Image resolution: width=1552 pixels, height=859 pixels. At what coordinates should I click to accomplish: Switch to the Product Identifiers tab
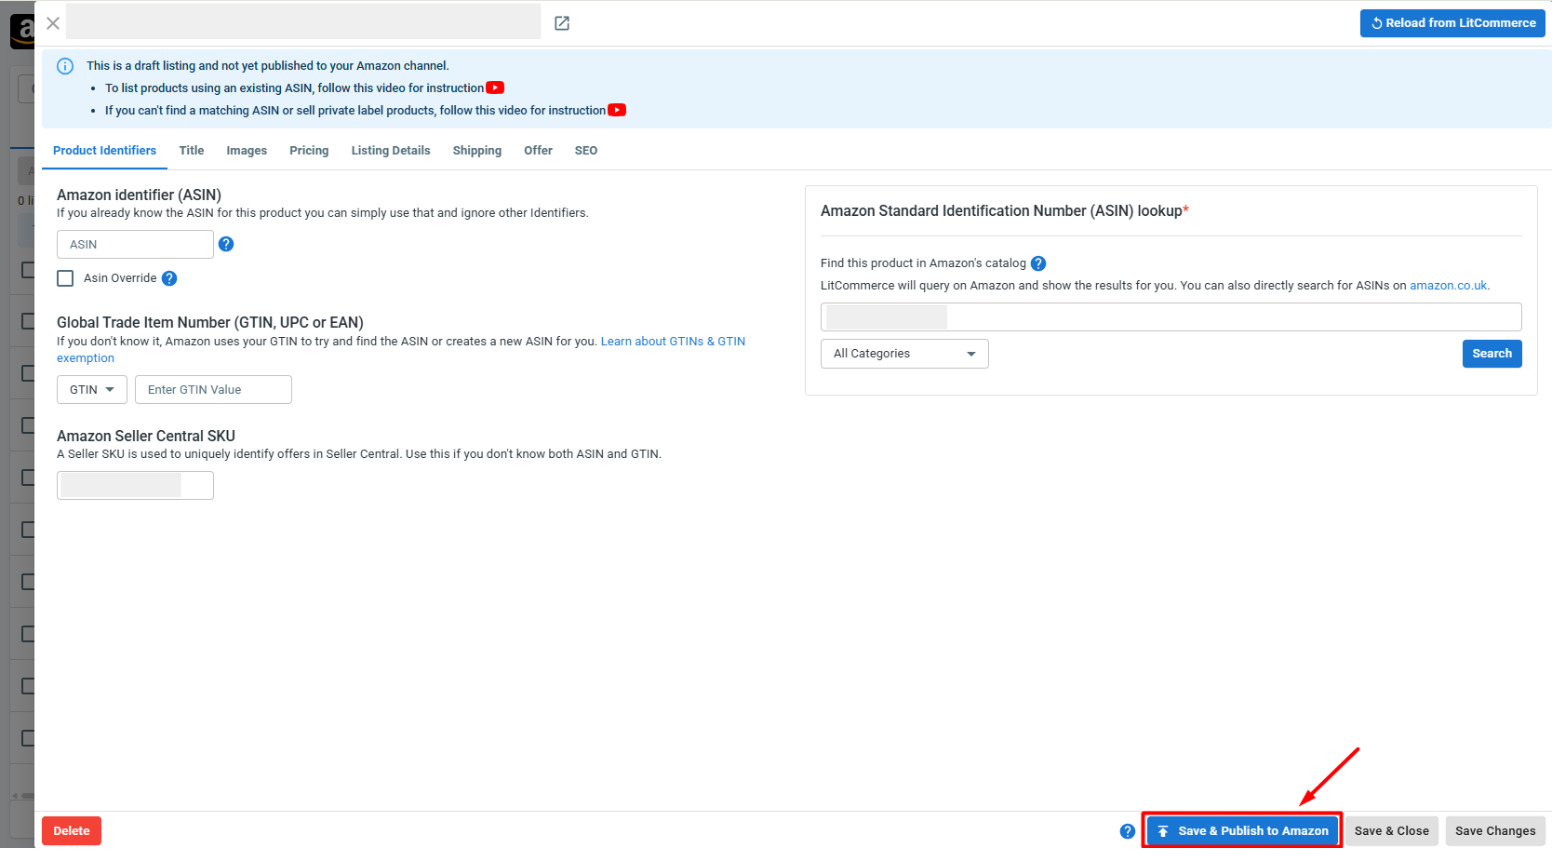coord(105,151)
